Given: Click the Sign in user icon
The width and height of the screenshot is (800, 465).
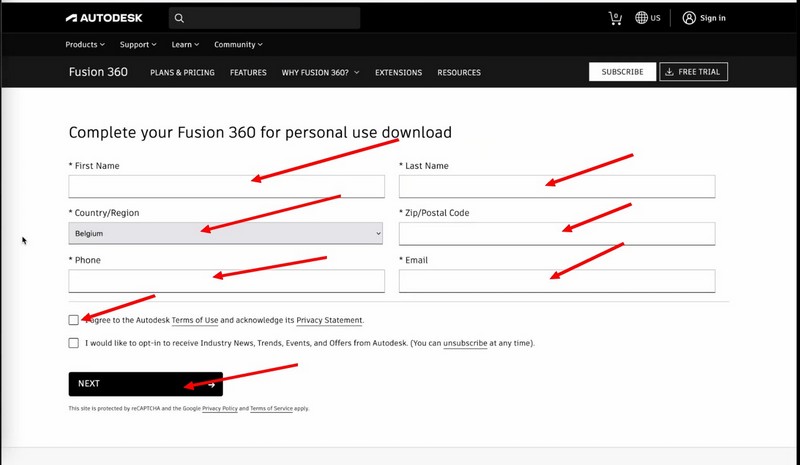Looking at the screenshot, I should [x=689, y=18].
